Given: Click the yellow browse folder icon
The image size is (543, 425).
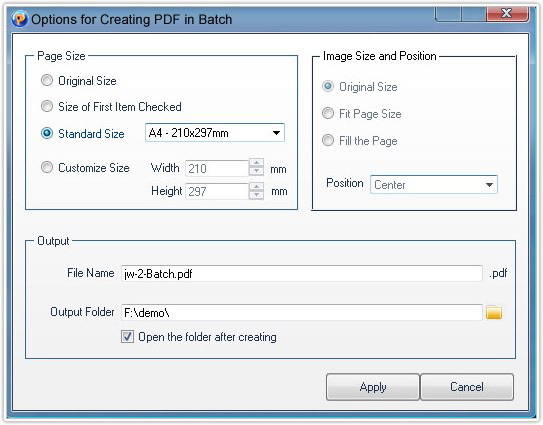Looking at the screenshot, I should pyautogui.click(x=494, y=312).
